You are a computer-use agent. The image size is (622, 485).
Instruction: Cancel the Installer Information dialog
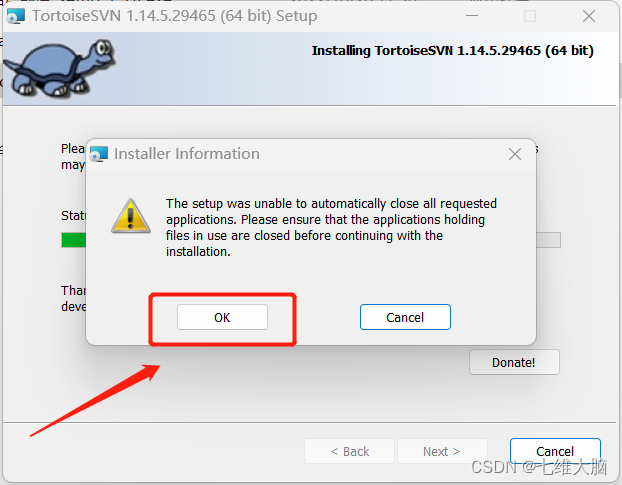pyautogui.click(x=405, y=317)
